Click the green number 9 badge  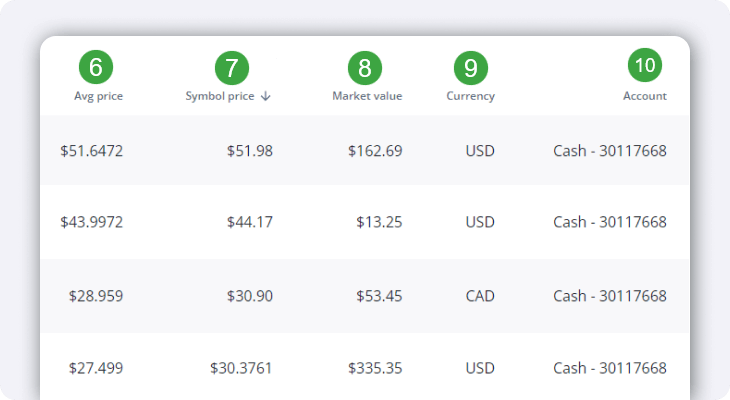(470, 68)
